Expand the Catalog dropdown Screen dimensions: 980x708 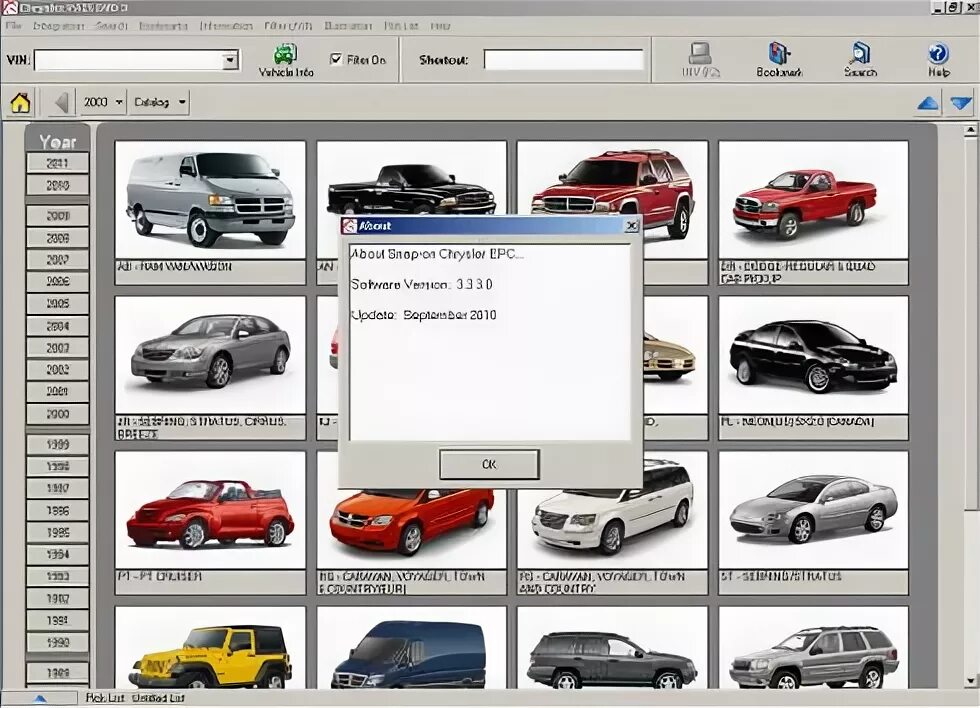pyautogui.click(x=182, y=102)
